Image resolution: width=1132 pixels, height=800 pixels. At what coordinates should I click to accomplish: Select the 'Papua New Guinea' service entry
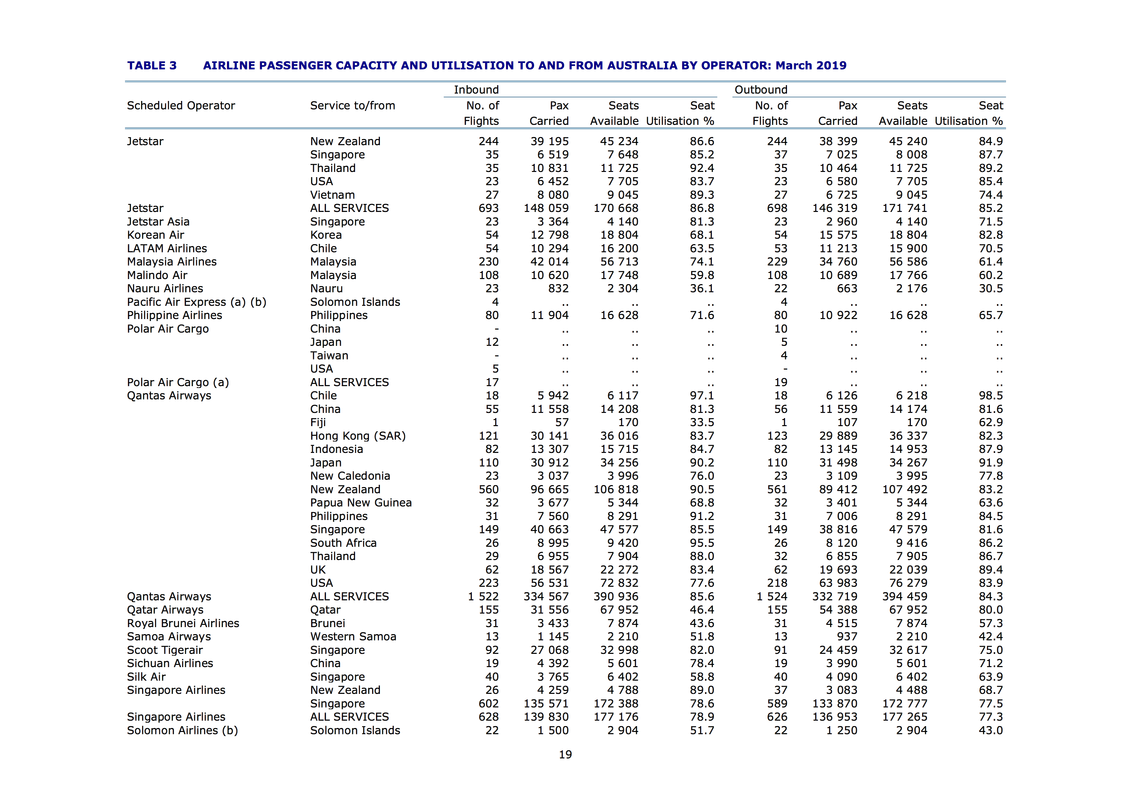click(361, 503)
